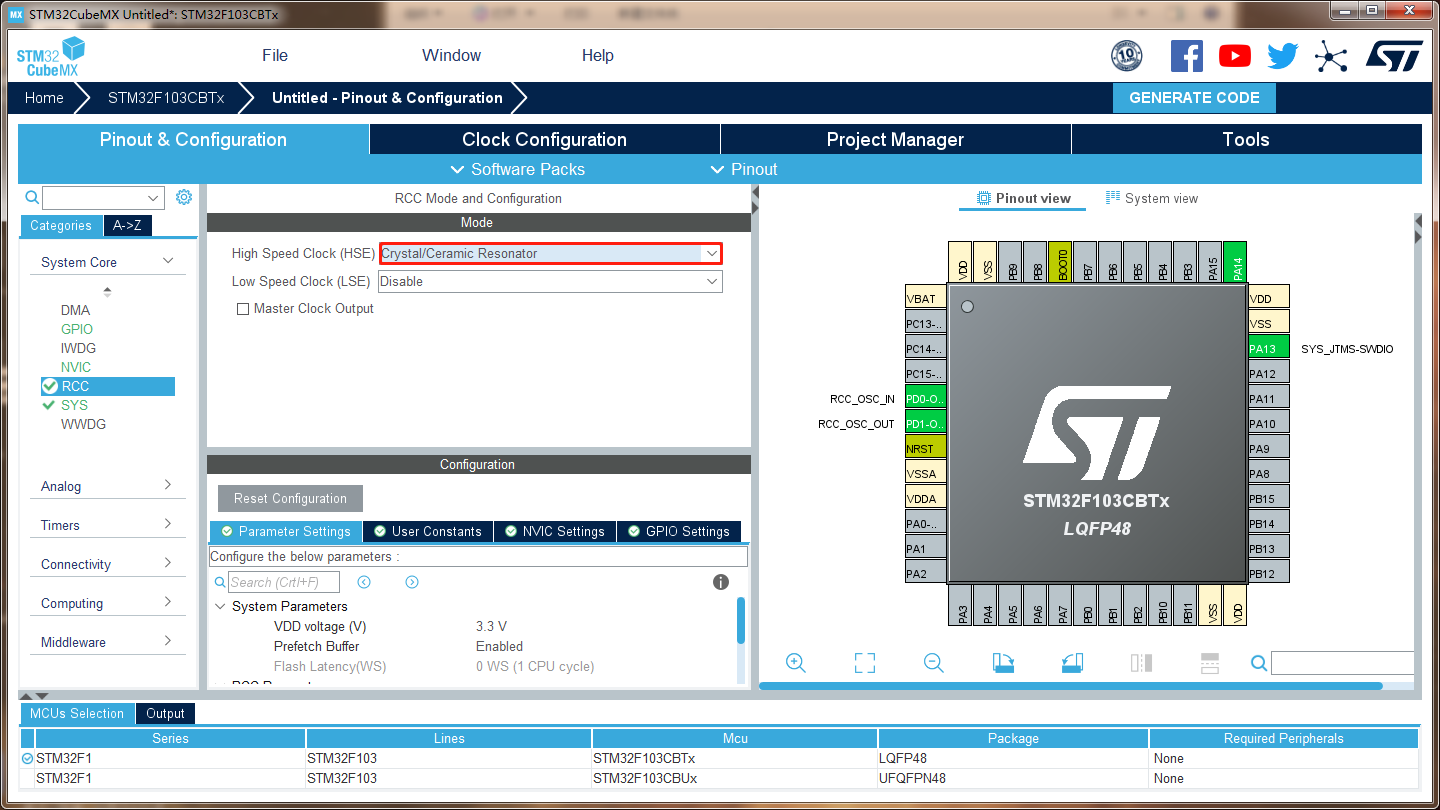Expand the Connectivity category
Image resolution: width=1440 pixels, height=810 pixels.
tap(168, 563)
